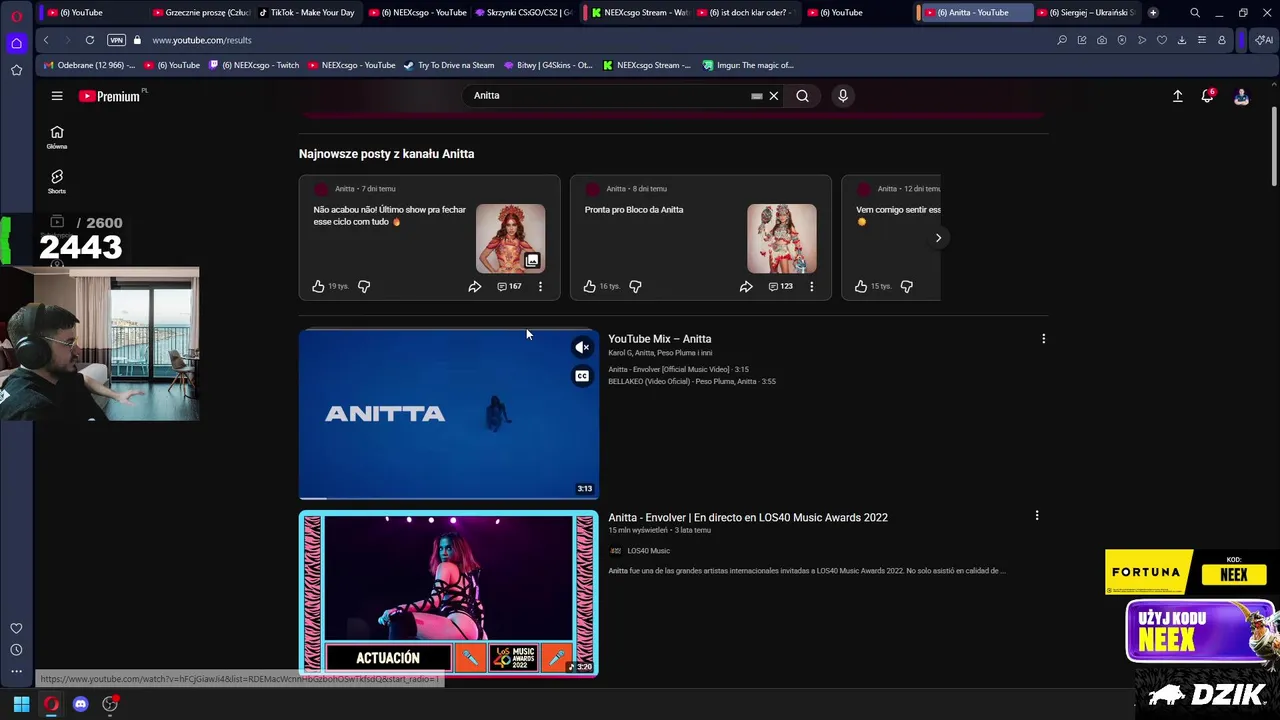Screen dimensions: 1280x720
Task: Click 'Anitta - Envolver [Official Music Video]' line
Action: (678, 369)
